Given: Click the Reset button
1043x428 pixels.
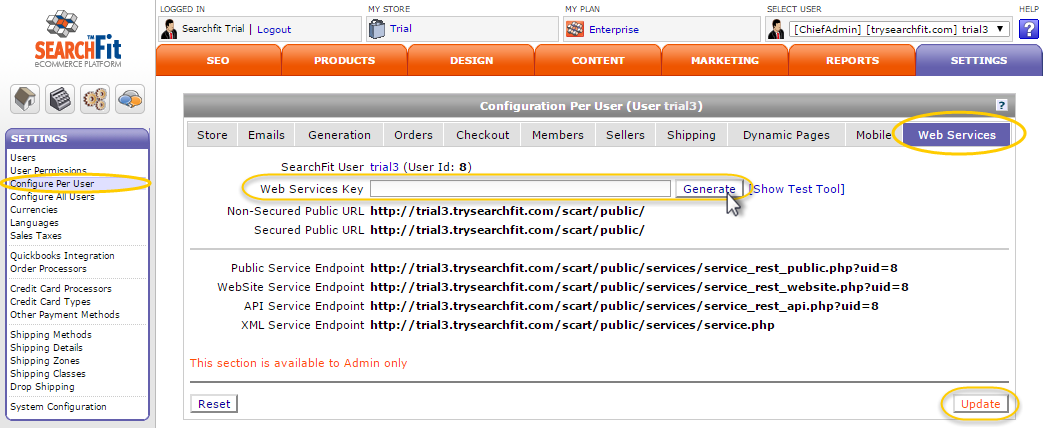Looking at the screenshot, I should pyautogui.click(x=214, y=403).
